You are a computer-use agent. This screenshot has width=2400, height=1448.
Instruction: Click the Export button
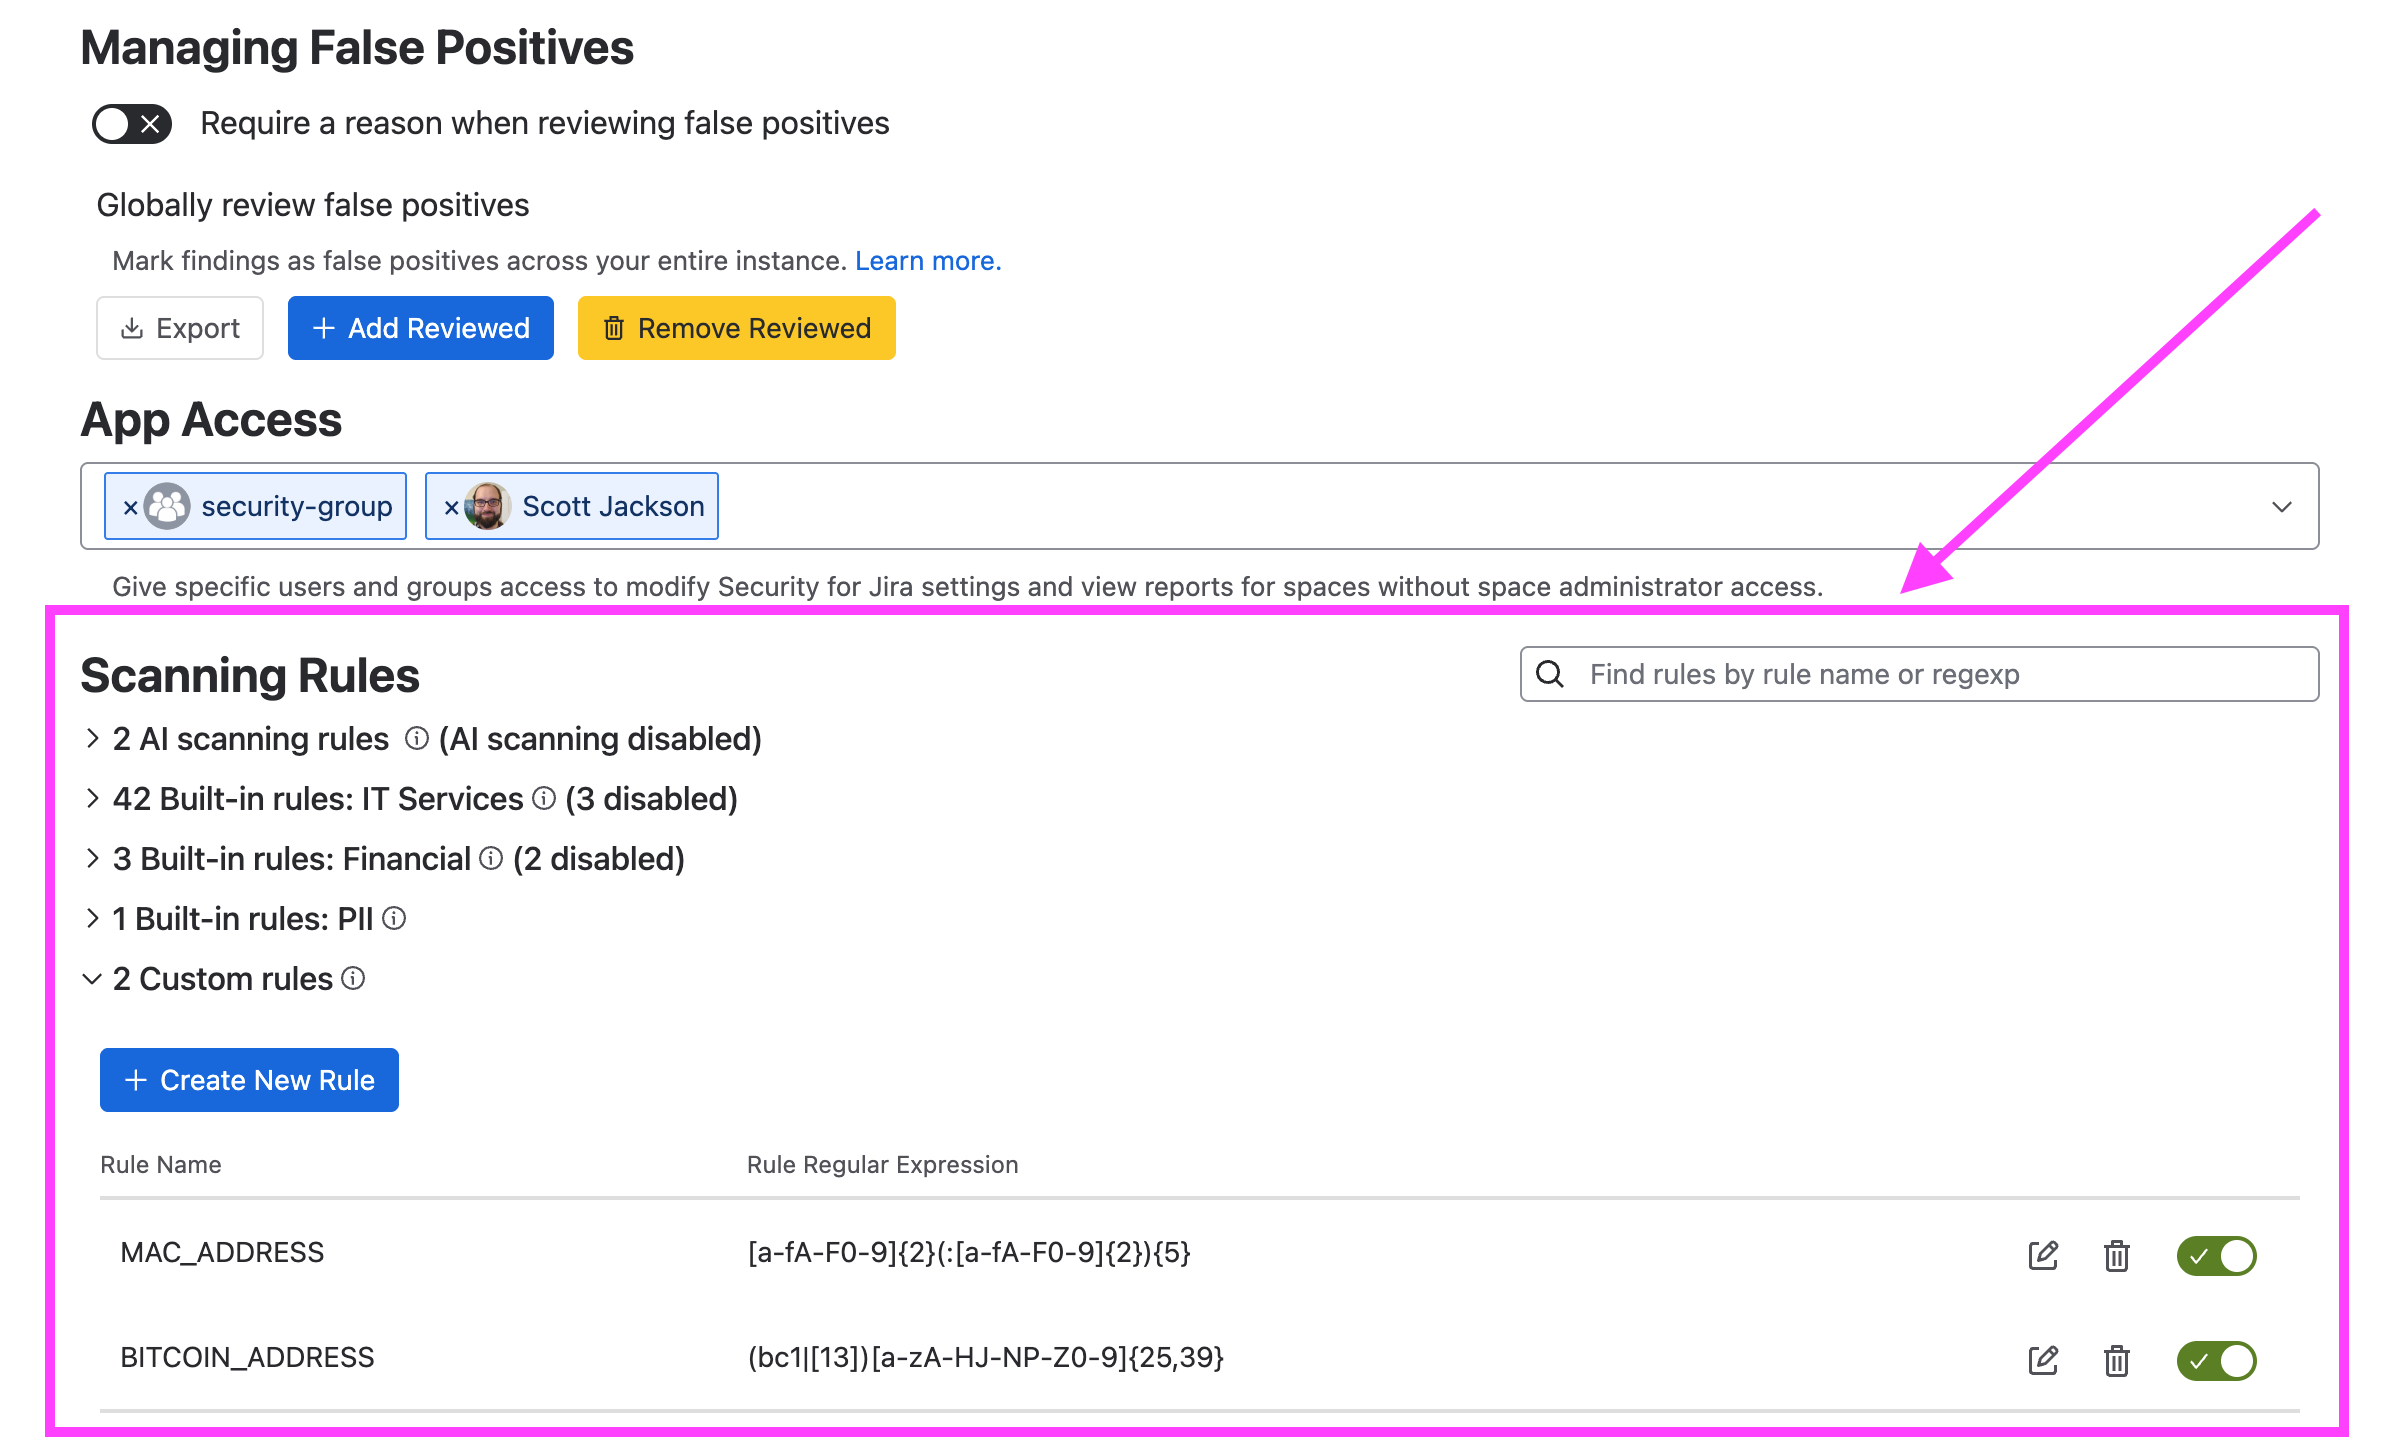pos(180,328)
